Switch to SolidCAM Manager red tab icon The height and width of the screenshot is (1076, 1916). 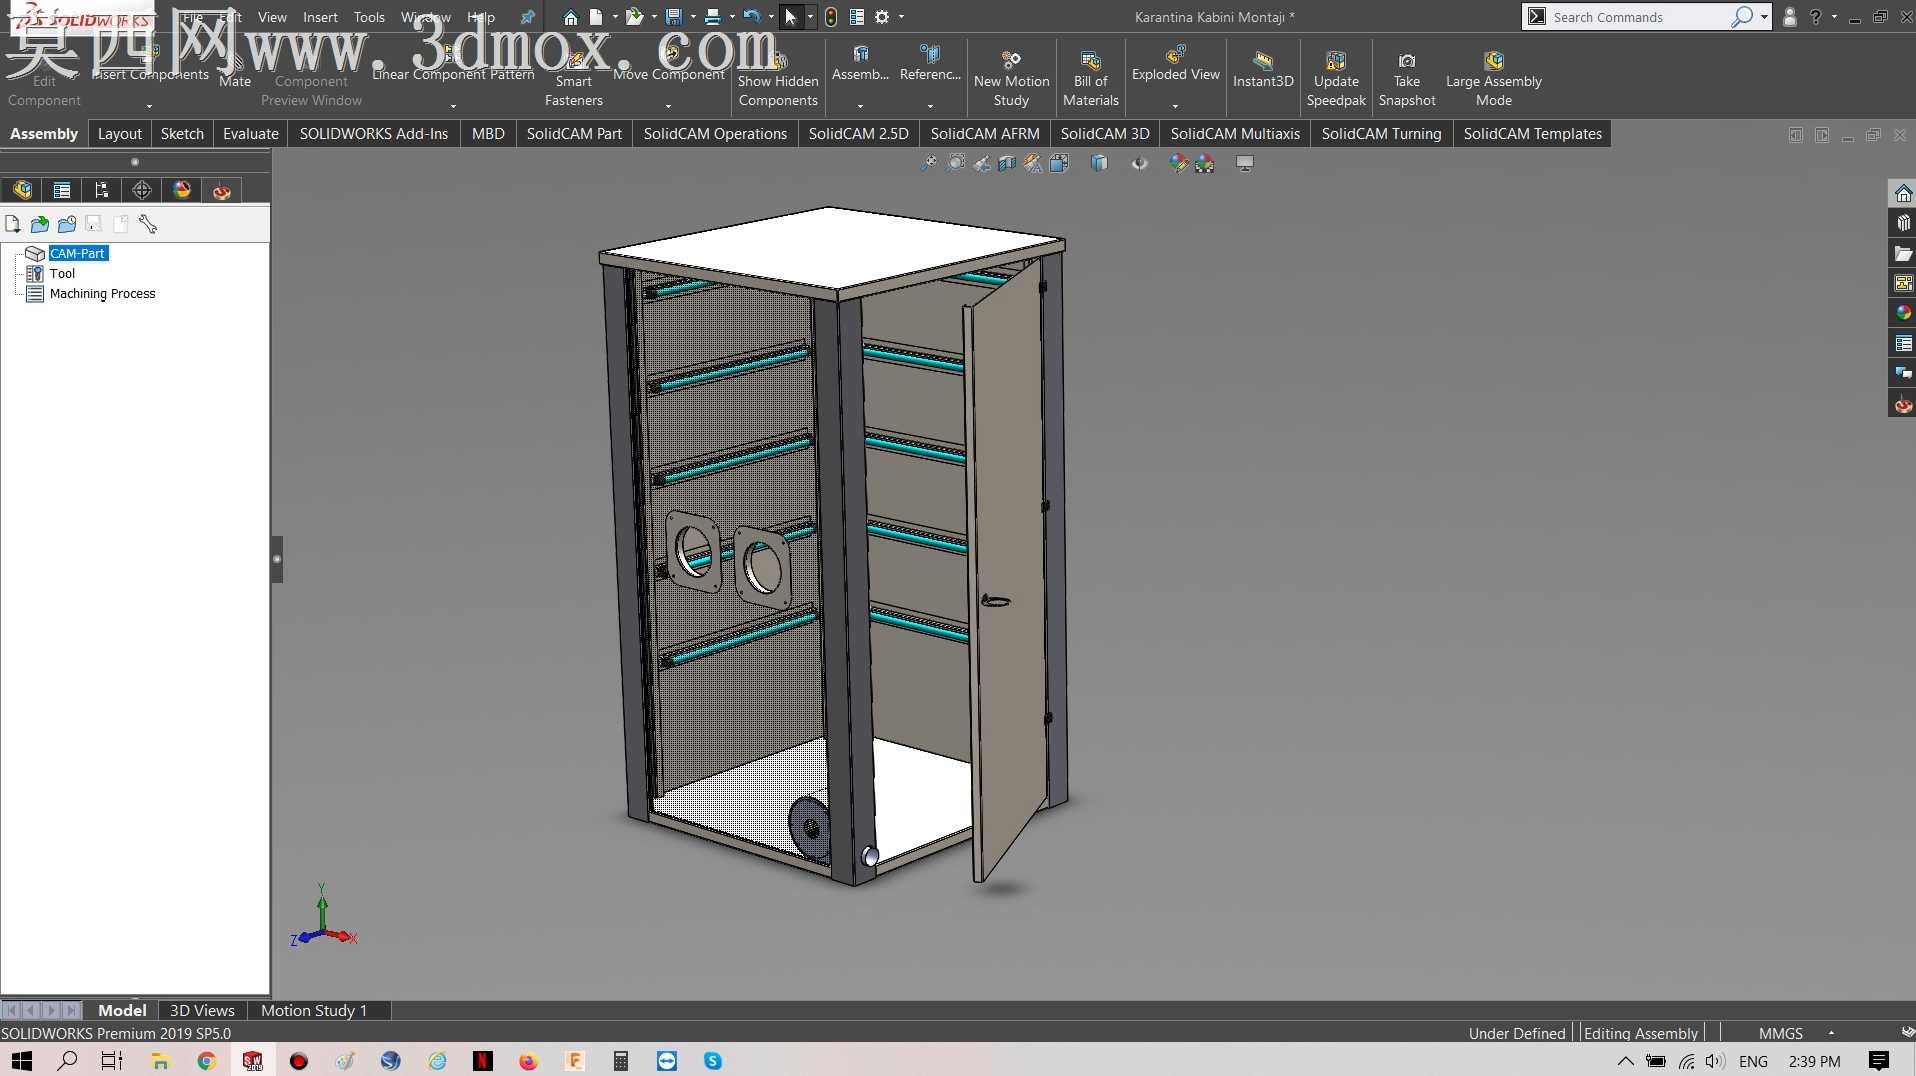(222, 190)
